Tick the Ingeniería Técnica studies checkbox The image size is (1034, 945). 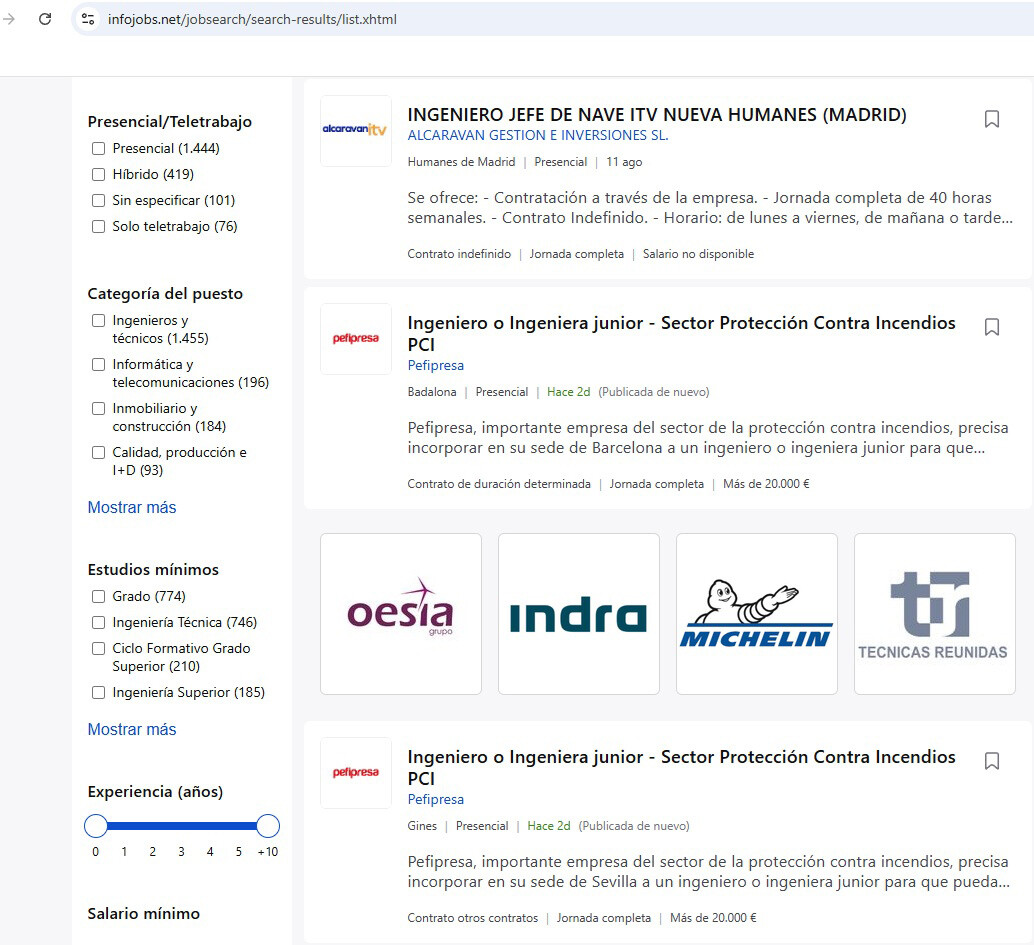click(98, 623)
